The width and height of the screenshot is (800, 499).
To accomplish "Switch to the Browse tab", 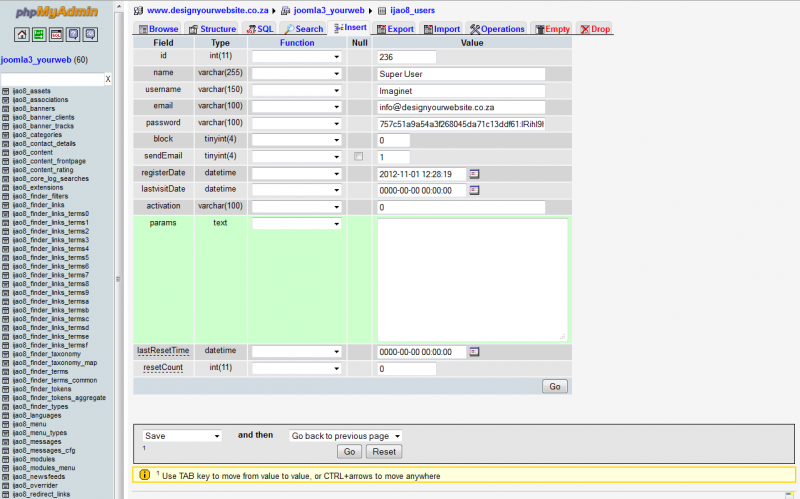I will pyautogui.click(x=158, y=29).
